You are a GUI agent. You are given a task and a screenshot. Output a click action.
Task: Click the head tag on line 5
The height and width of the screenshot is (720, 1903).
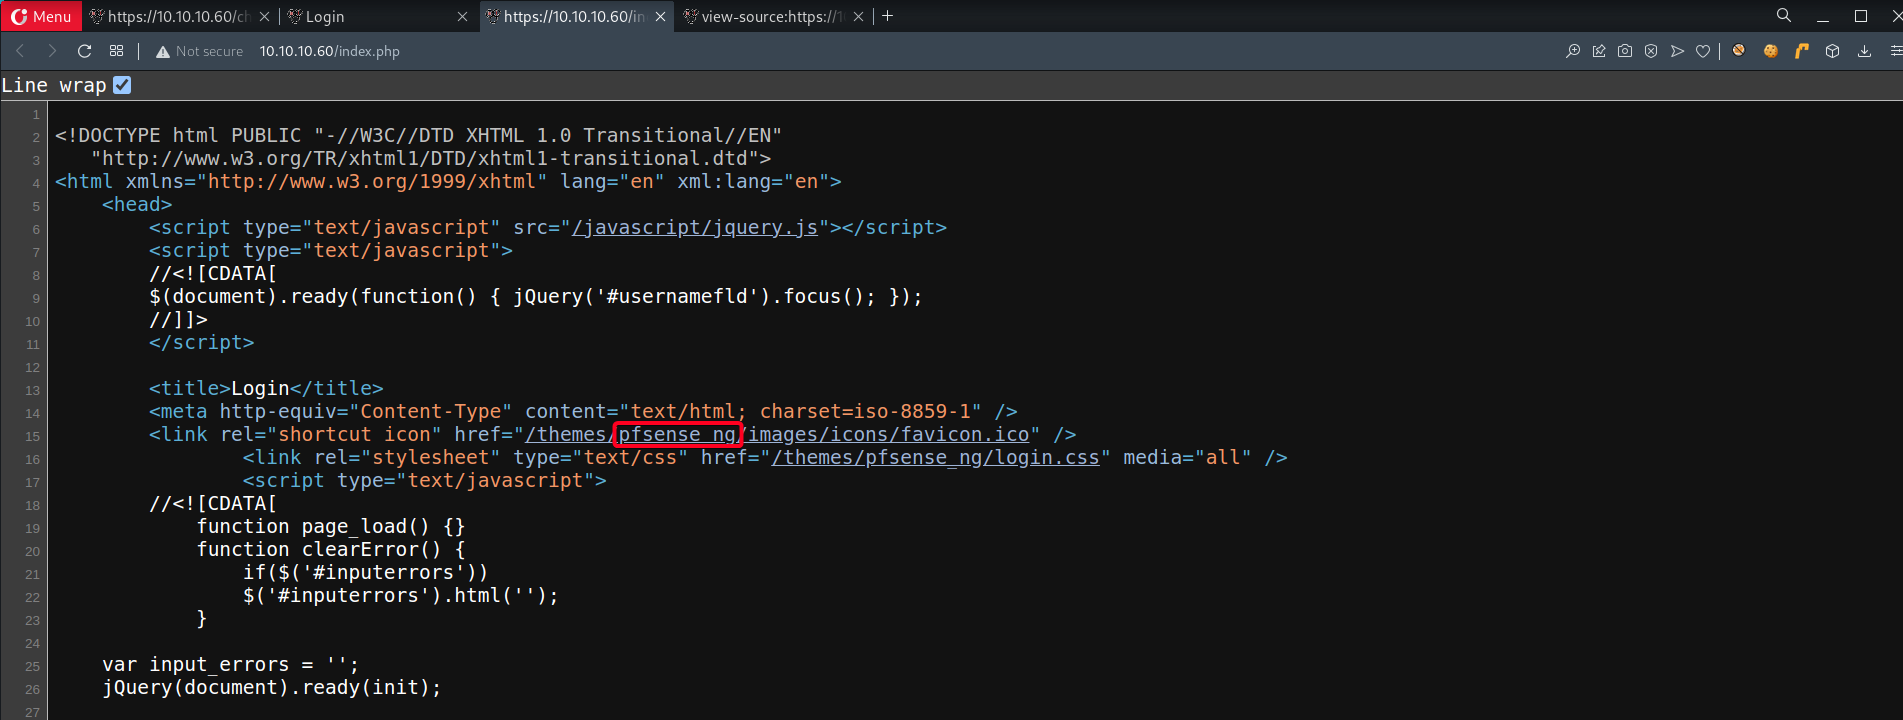(137, 205)
